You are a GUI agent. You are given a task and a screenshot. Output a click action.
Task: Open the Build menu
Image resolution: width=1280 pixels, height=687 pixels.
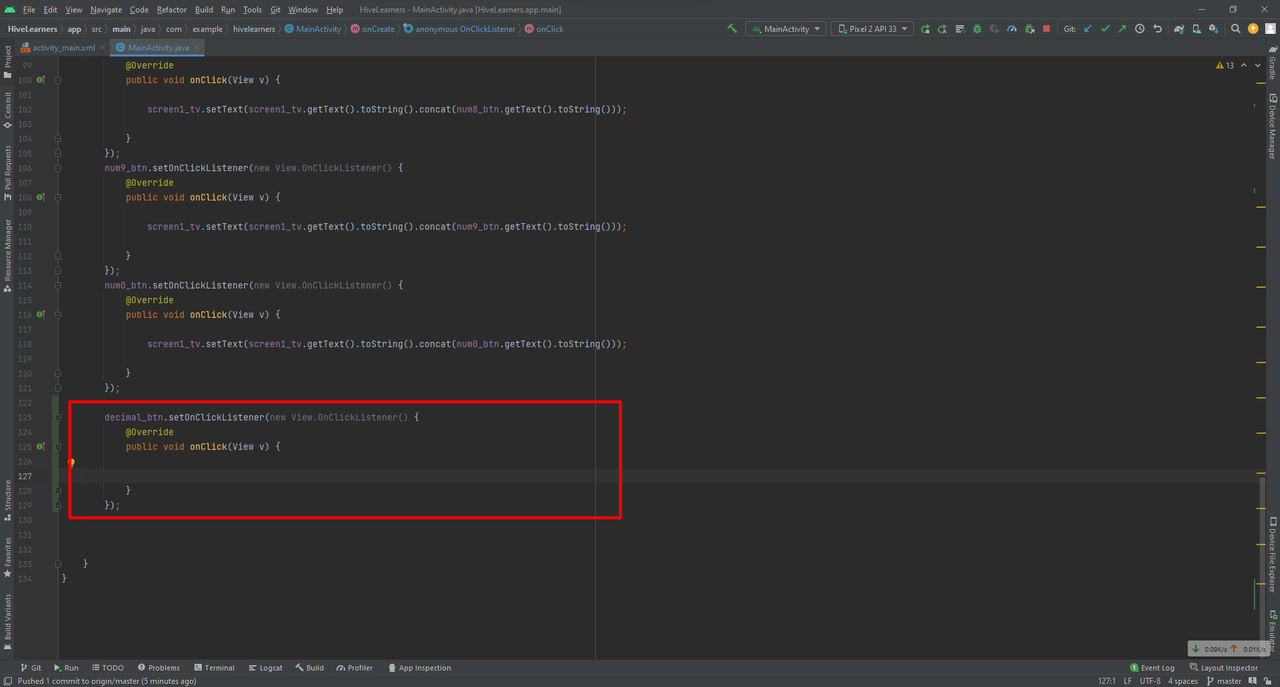point(204,9)
